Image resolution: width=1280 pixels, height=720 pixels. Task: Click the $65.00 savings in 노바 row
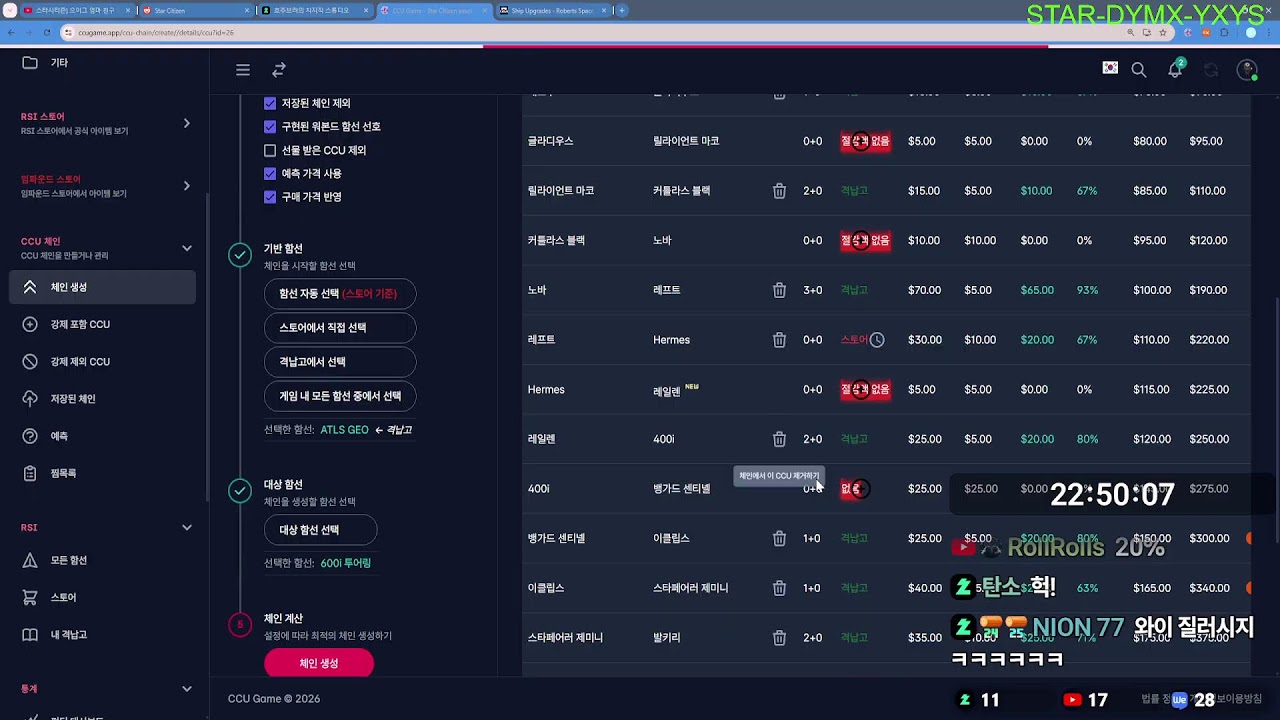[x=1037, y=290]
